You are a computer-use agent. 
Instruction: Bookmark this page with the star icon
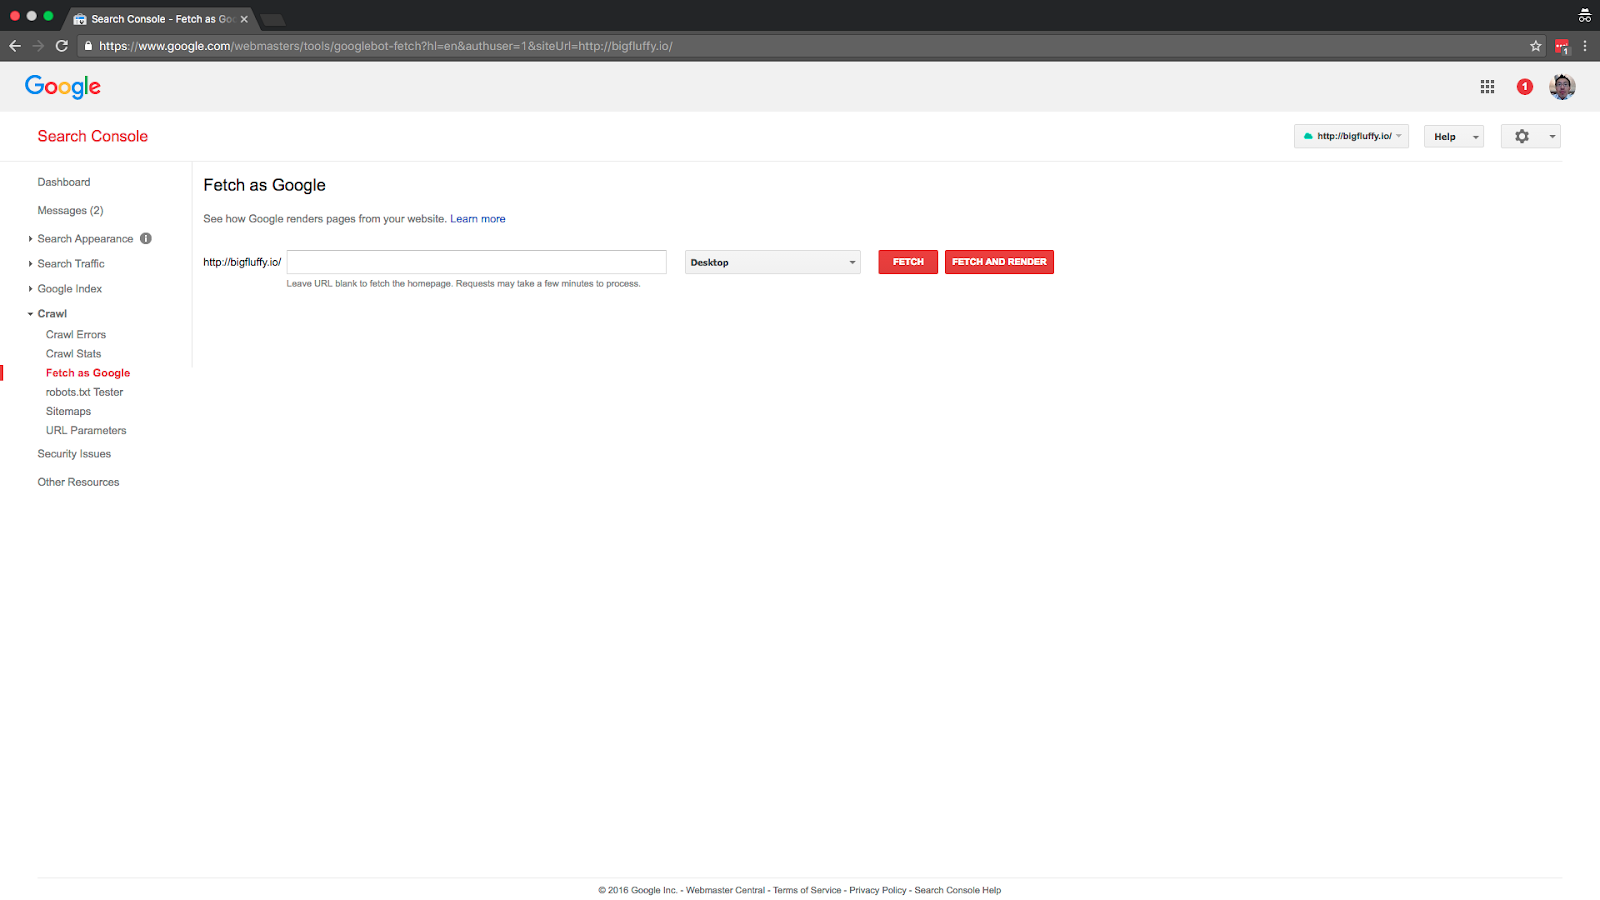[x=1536, y=46]
